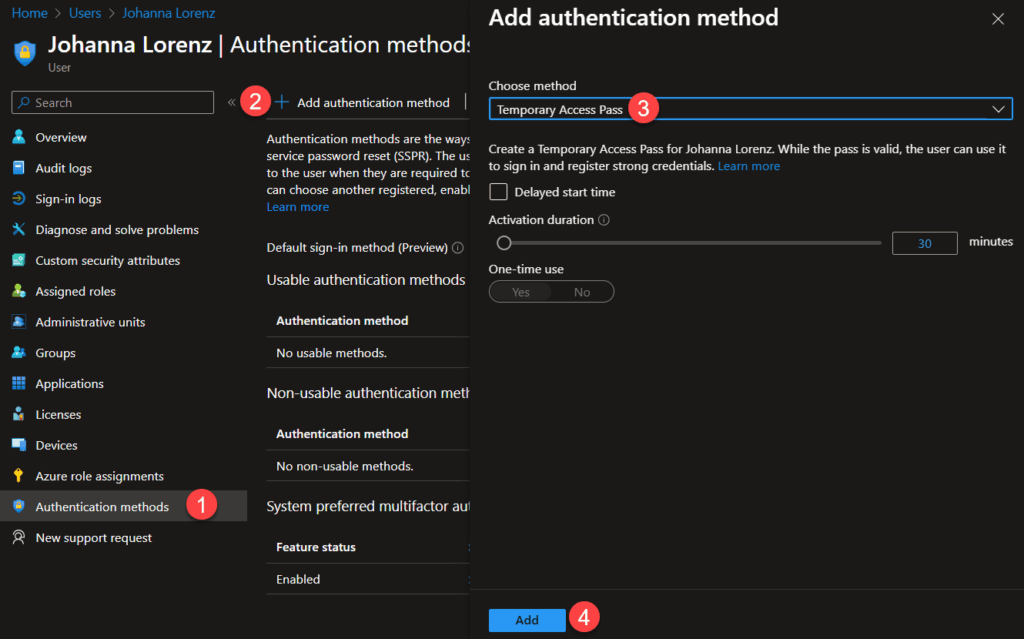Click the Assigned roles icon

(18, 291)
